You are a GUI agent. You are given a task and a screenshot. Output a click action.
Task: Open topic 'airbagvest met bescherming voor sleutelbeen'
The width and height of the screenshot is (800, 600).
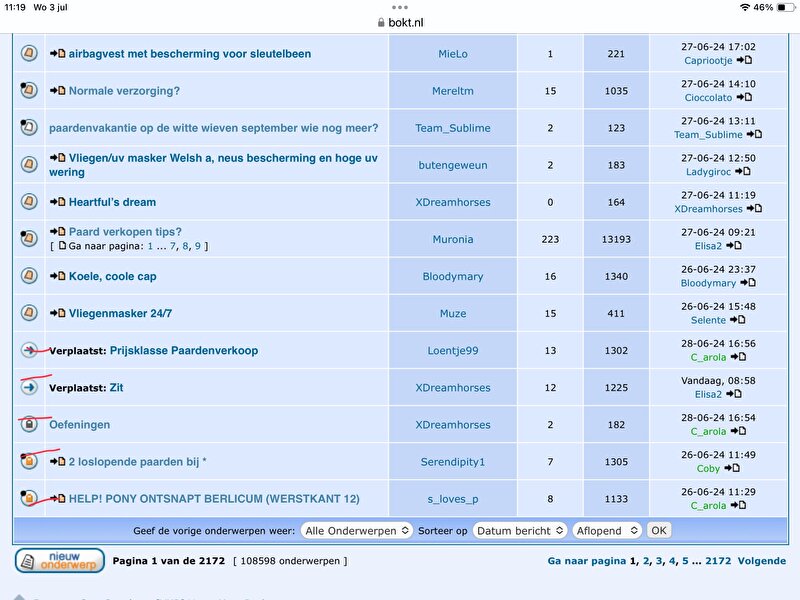190,54
